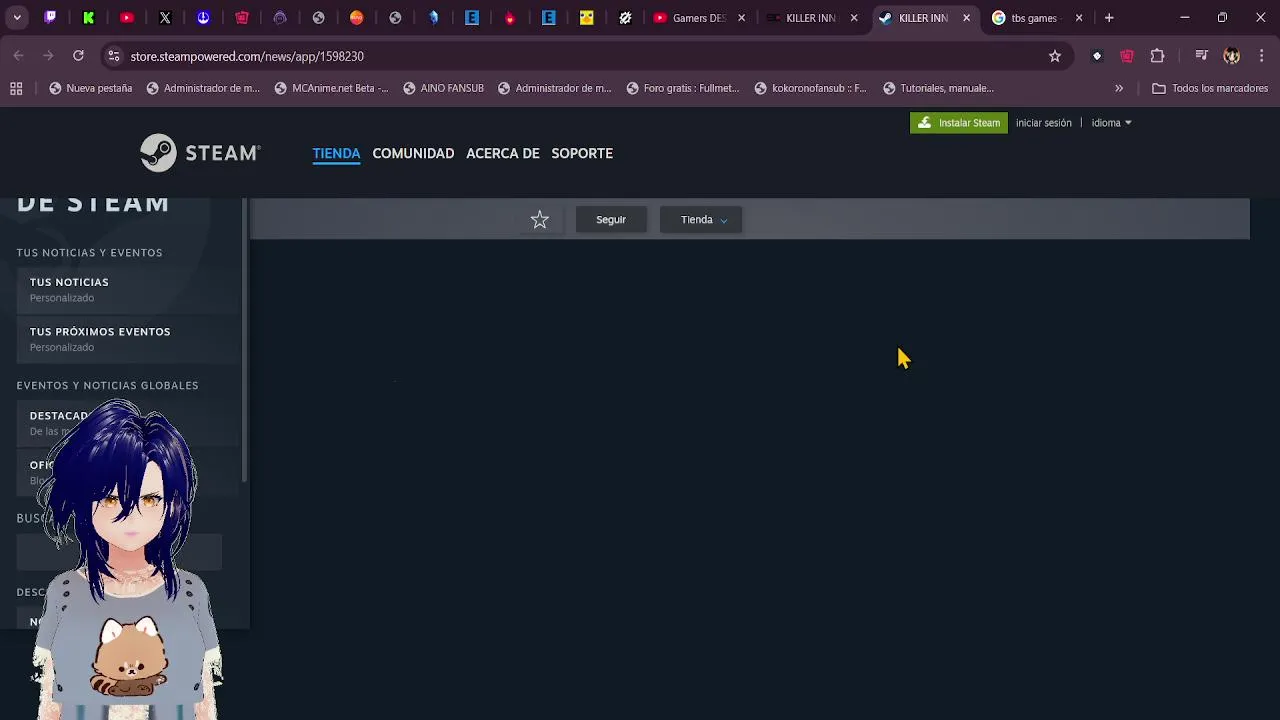Open Chrome three-dot menu
The height and width of the screenshot is (720, 1280).
[x=1262, y=56]
